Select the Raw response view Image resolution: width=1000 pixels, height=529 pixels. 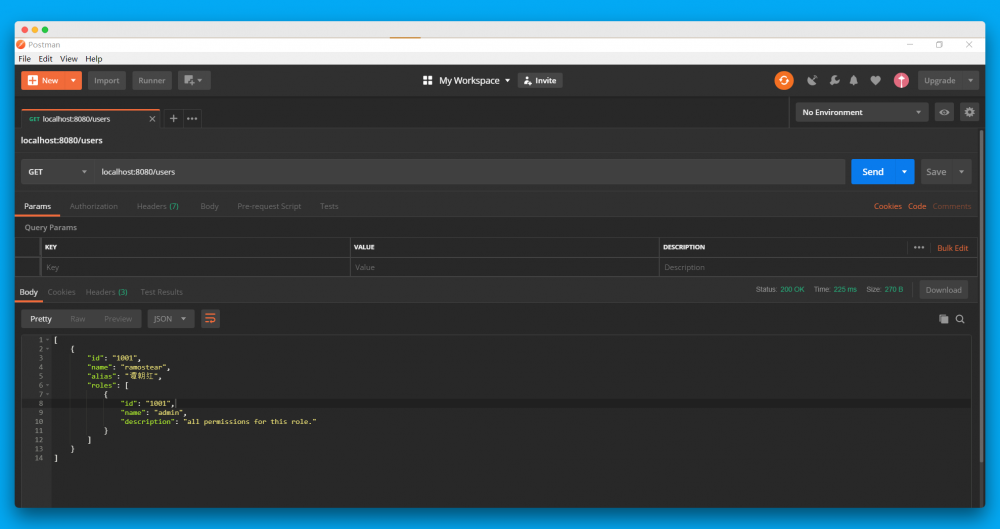click(x=78, y=318)
